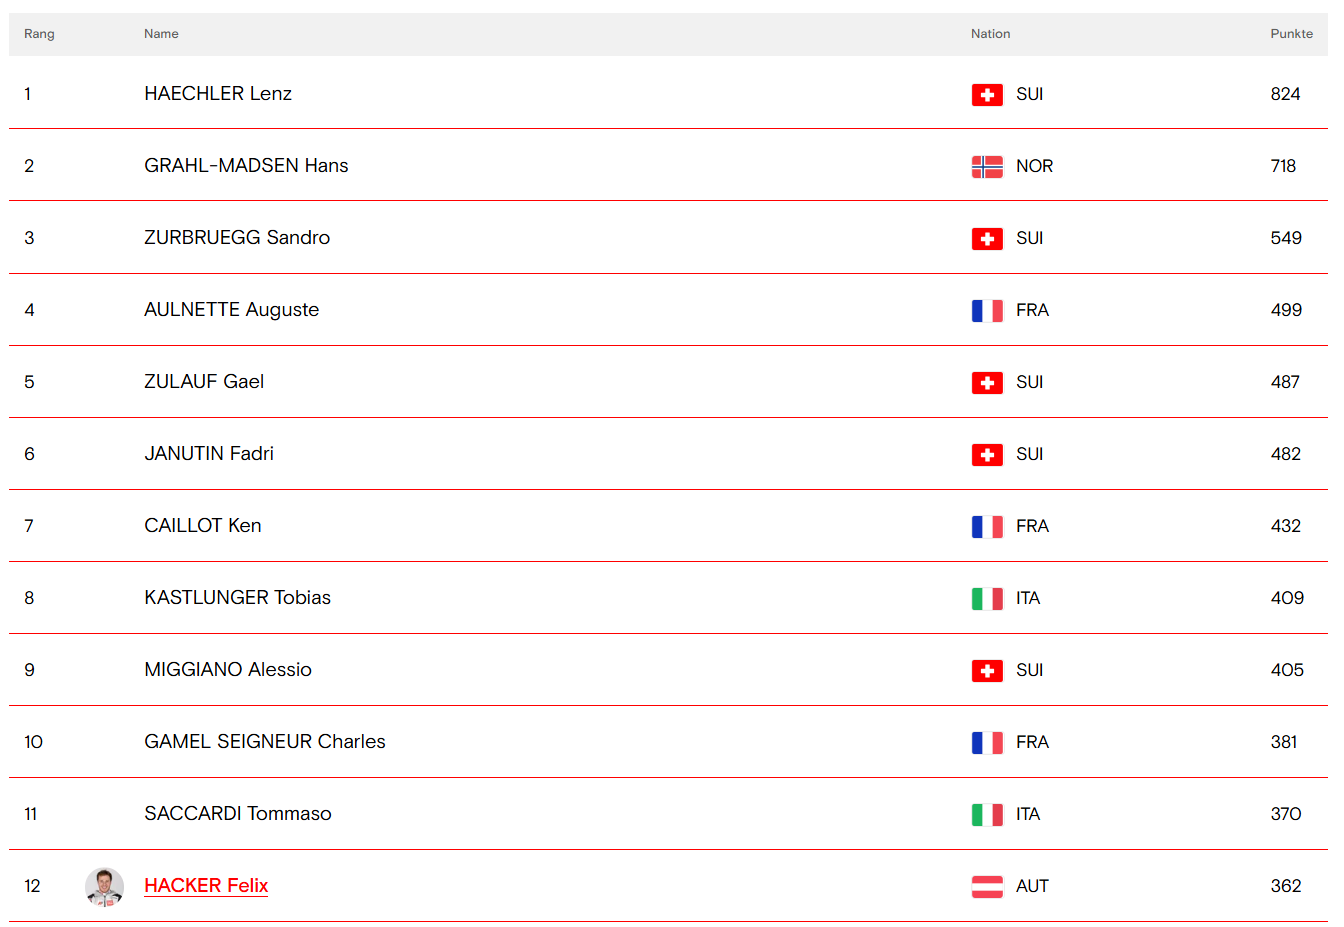Click the Austrian flag beside HACKER Felix
This screenshot has width=1344, height=927.
tap(987, 887)
